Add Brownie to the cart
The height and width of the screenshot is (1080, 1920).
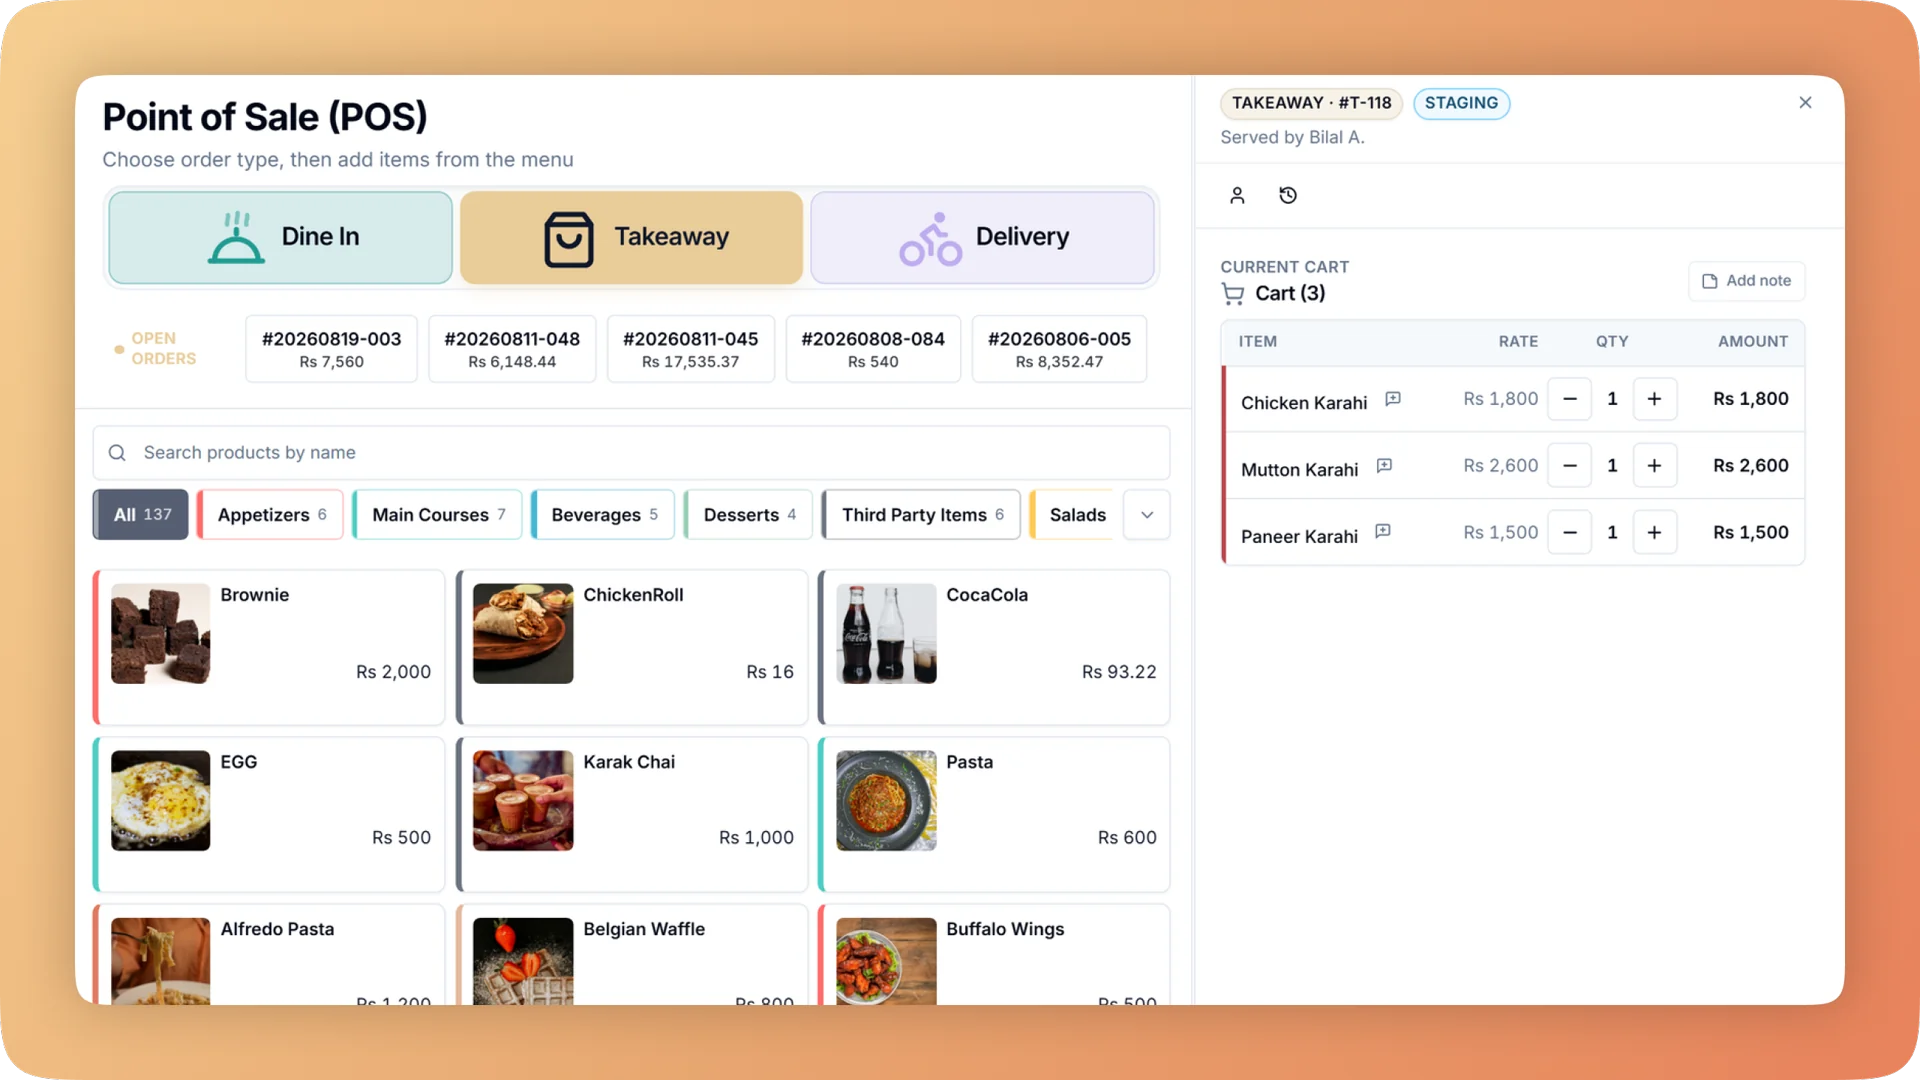pyautogui.click(x=269, y=647)
